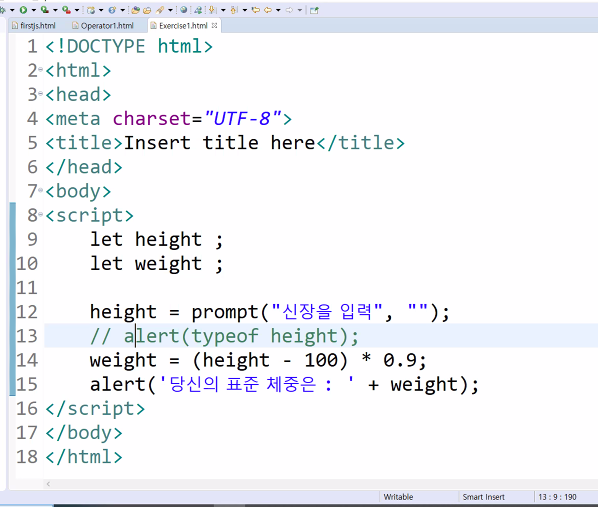Click the '당신의 표준 체중은 : ' string
The height and width of the screenshot is (507, 598).
[x=256, y=384]
